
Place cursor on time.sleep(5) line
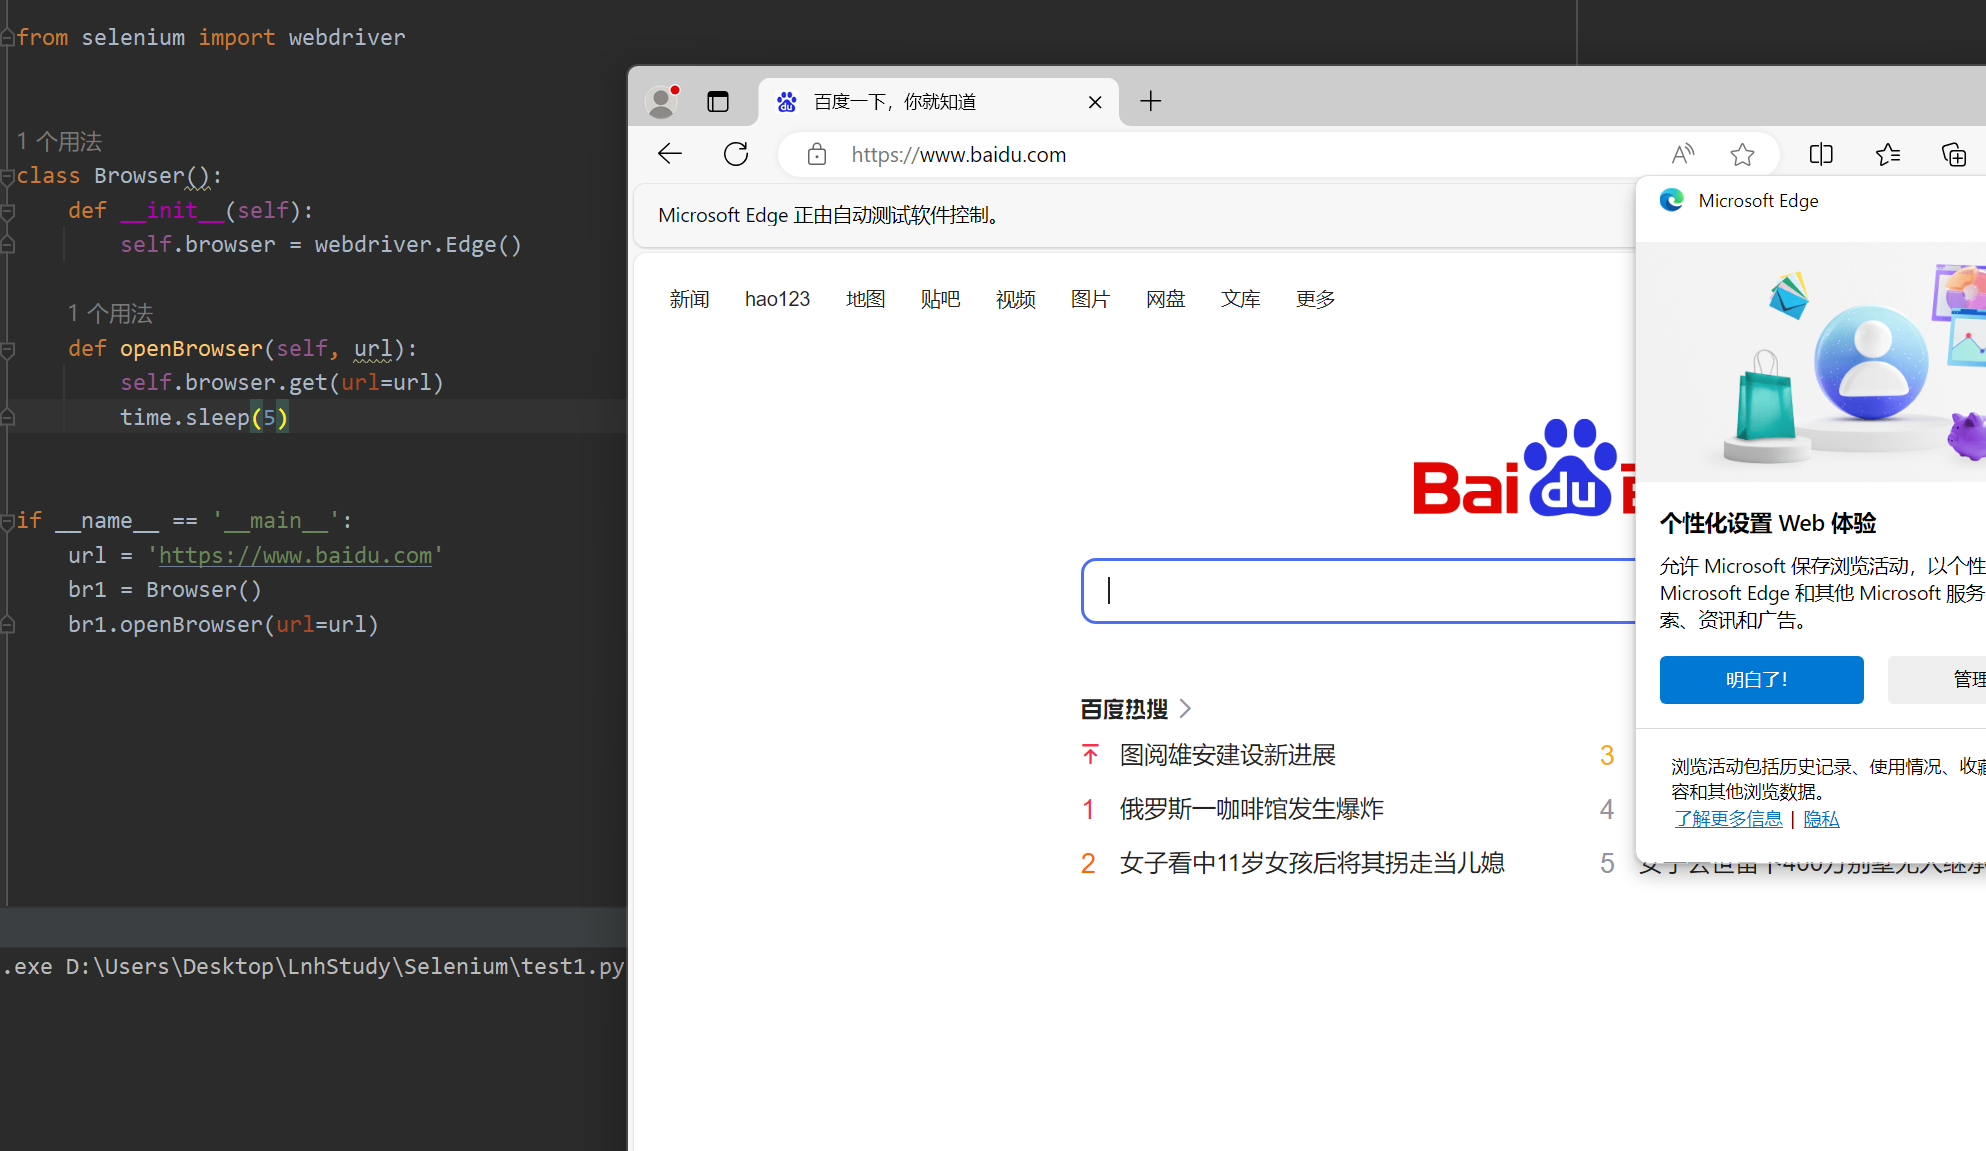click(204, 417)
